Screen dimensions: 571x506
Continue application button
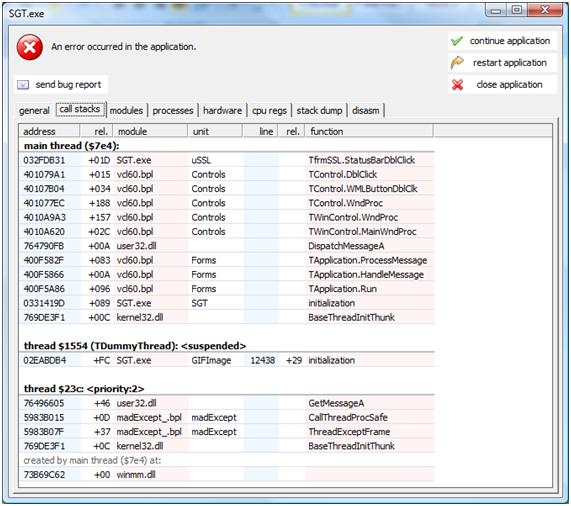click(x=503, y=41)
